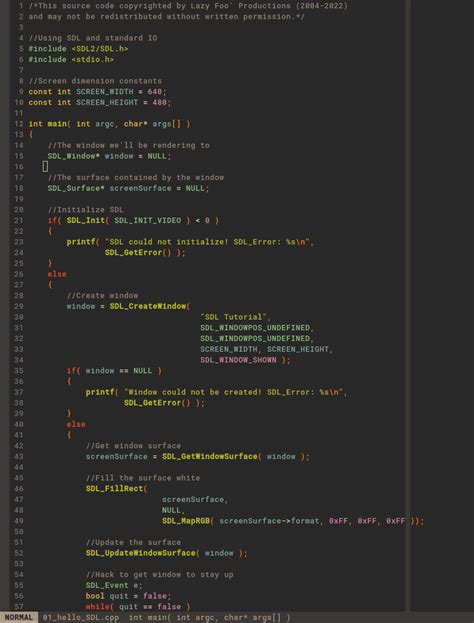The height and width of the screenshot is (623, 474).
Task: Click SDL_FillRect call on line 46
Action: click(116, 488)
